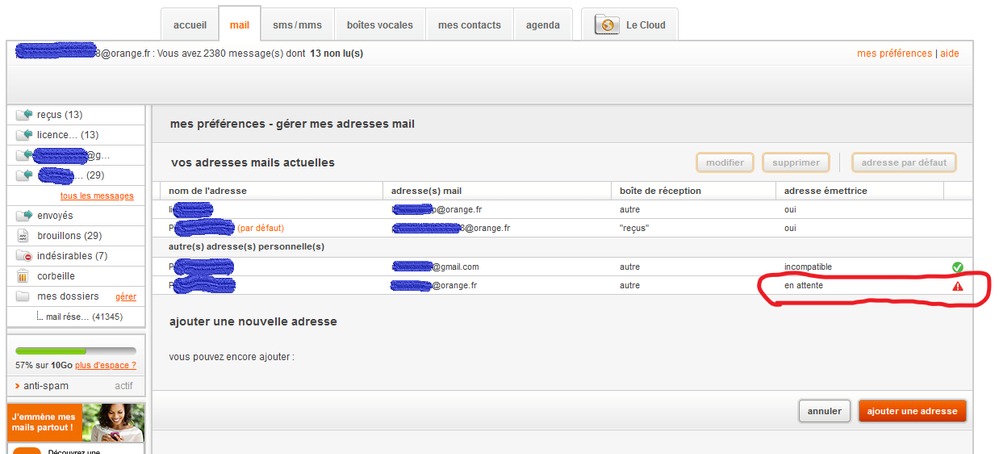Open the mes préférences link
Image resolution: width=999 pixels, height=454 pixels.
point(894,53)
